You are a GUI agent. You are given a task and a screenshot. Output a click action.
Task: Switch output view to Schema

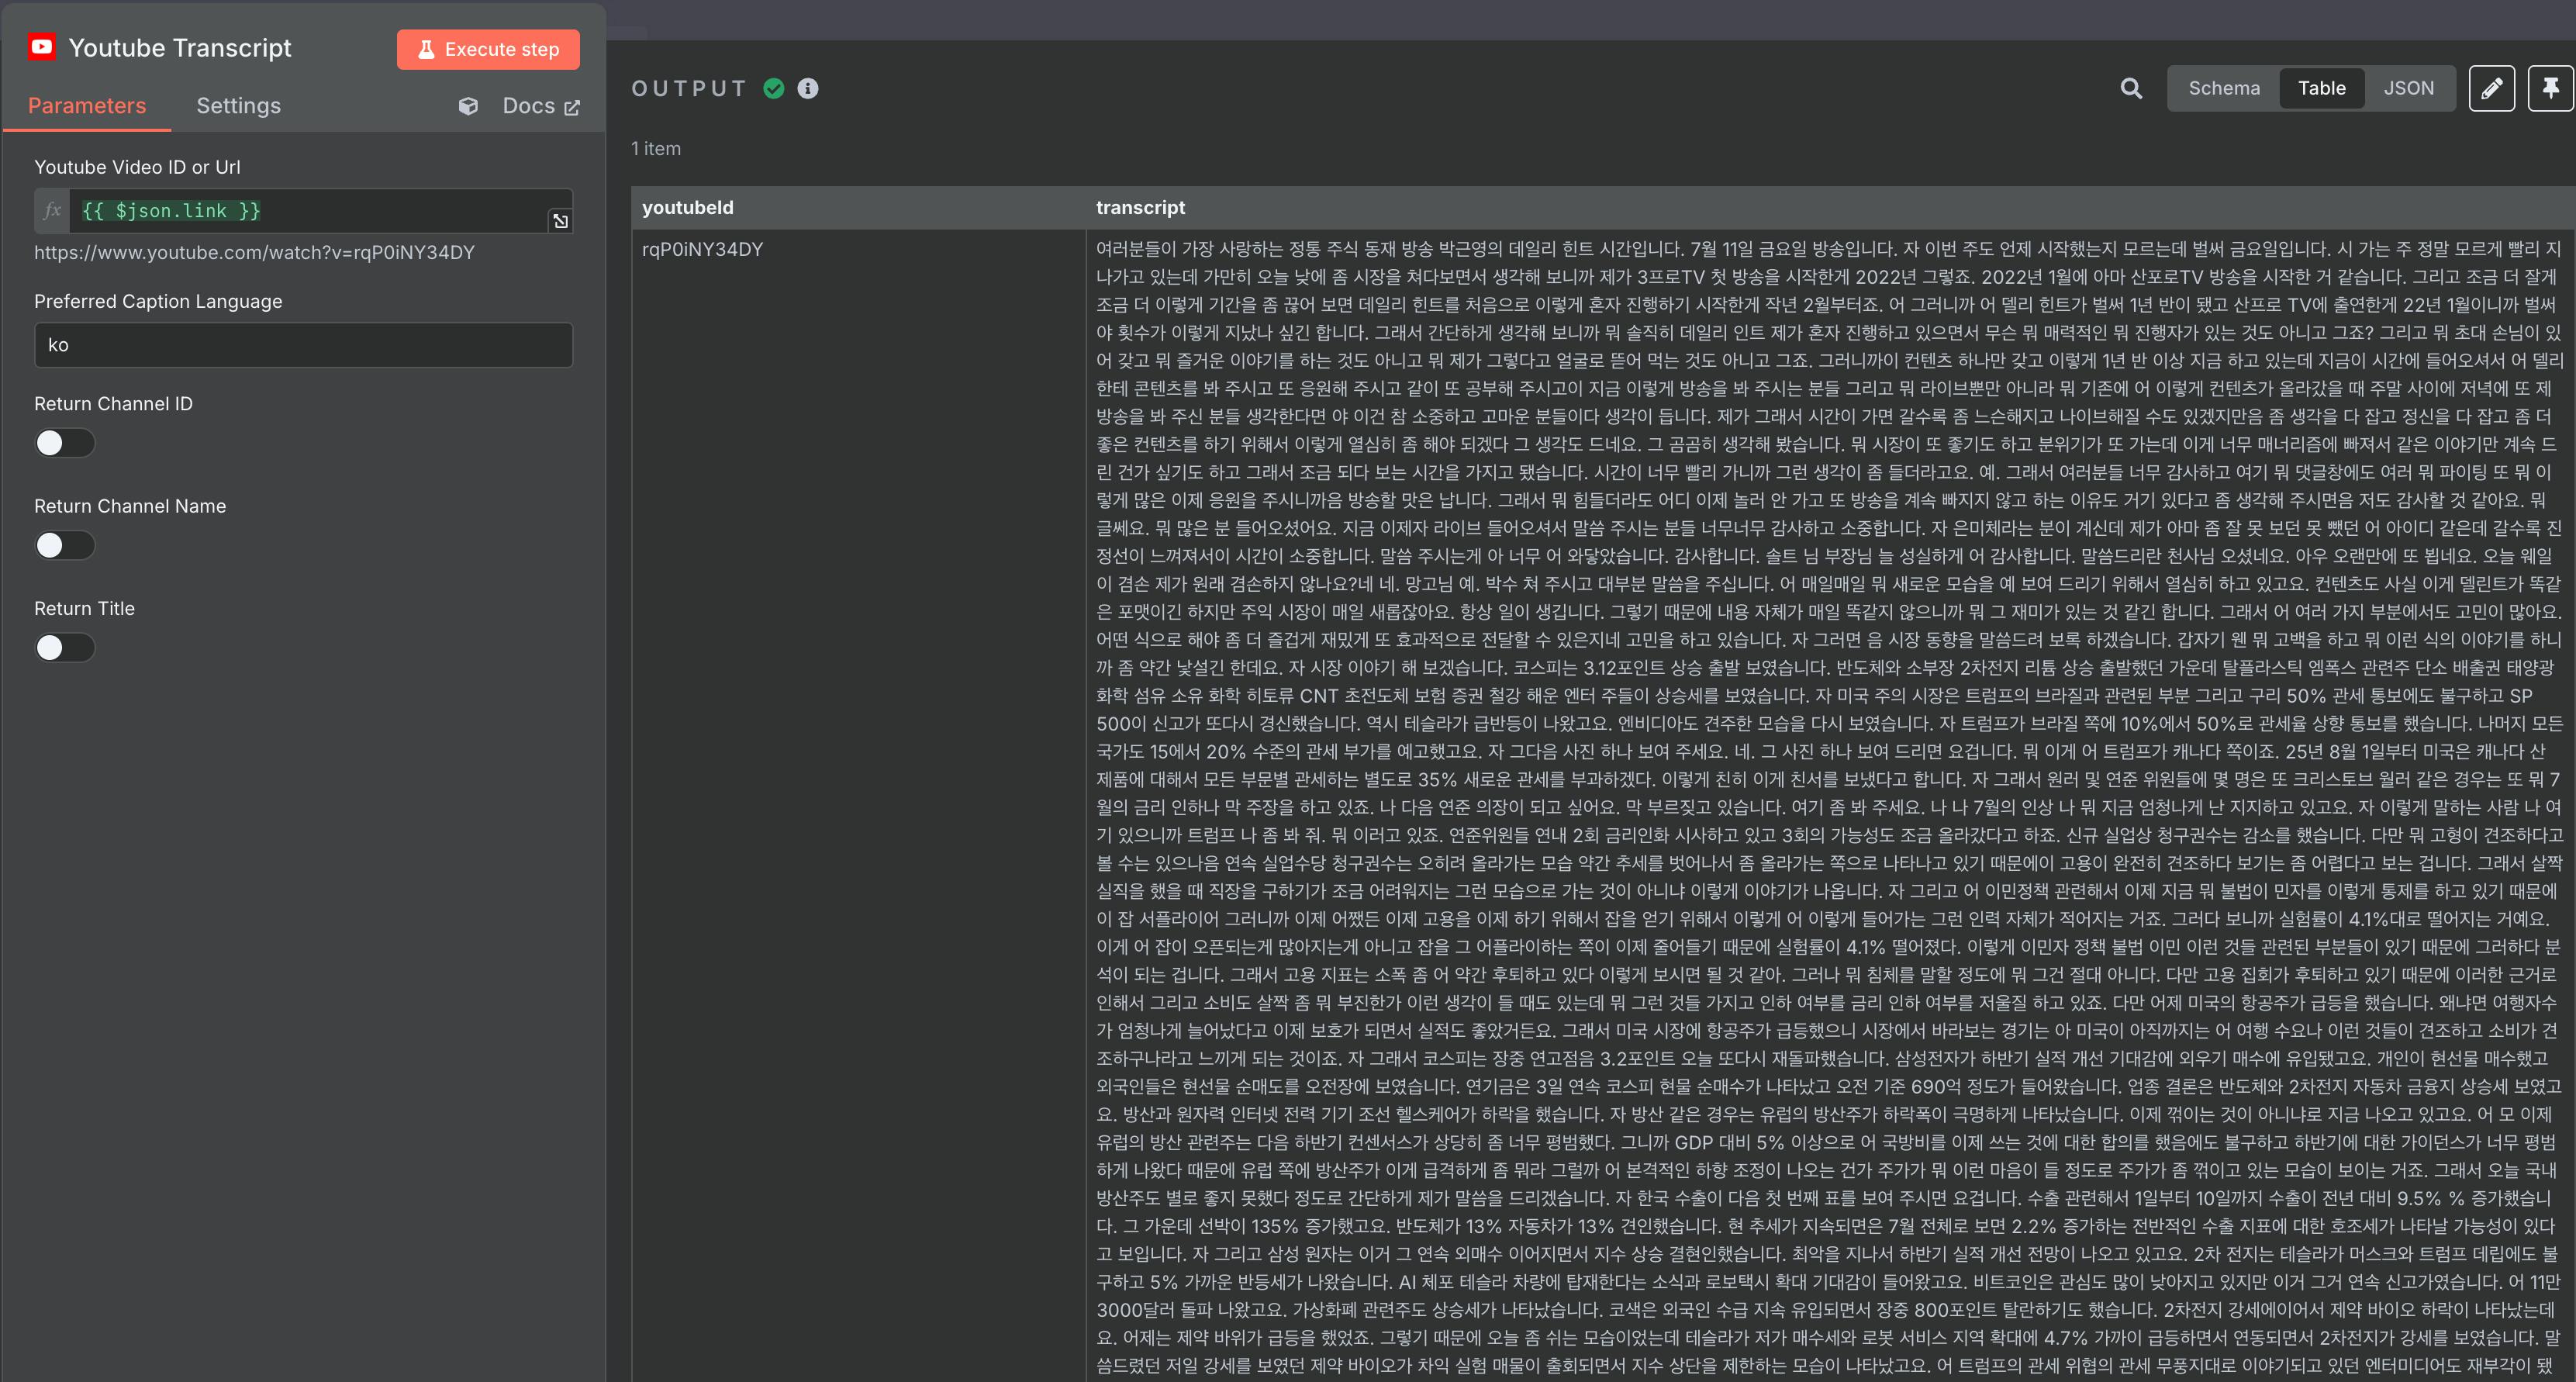click(2224, 88)
